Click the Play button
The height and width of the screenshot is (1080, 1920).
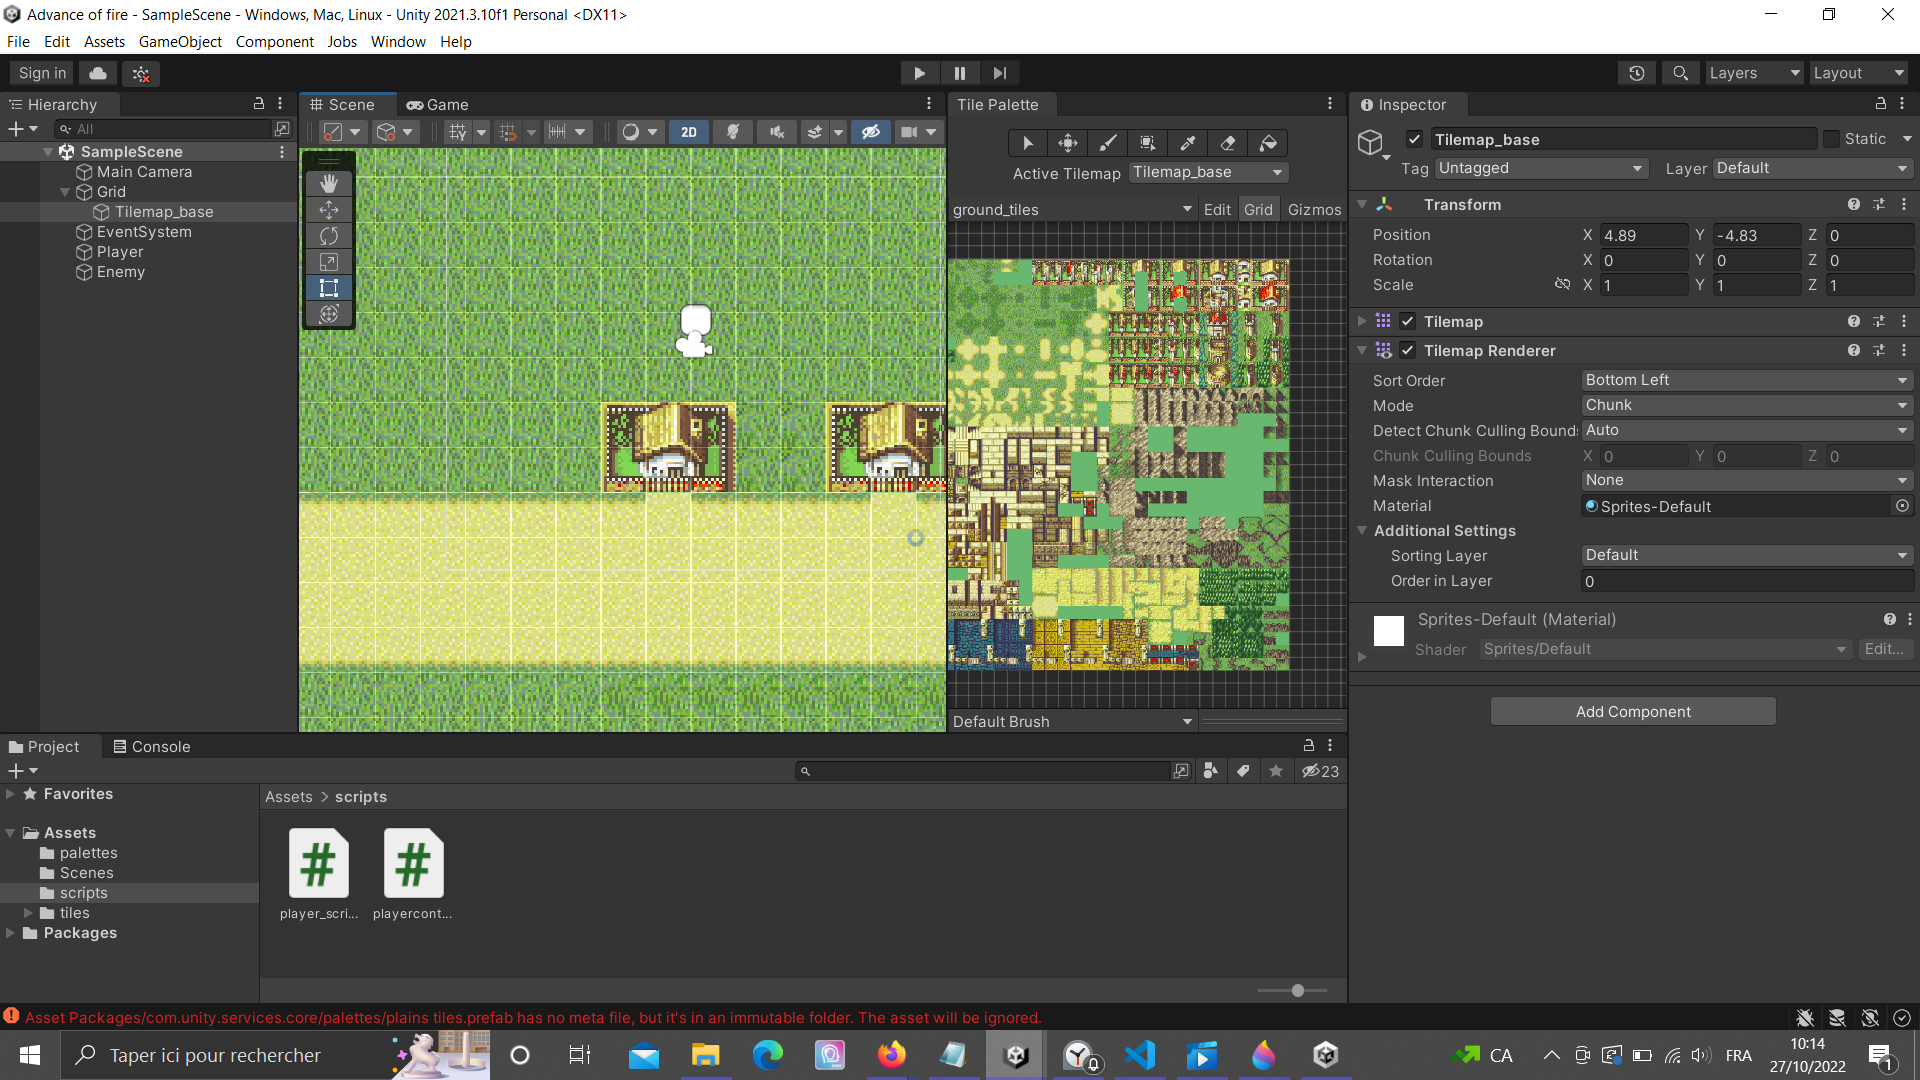point(919,73)
